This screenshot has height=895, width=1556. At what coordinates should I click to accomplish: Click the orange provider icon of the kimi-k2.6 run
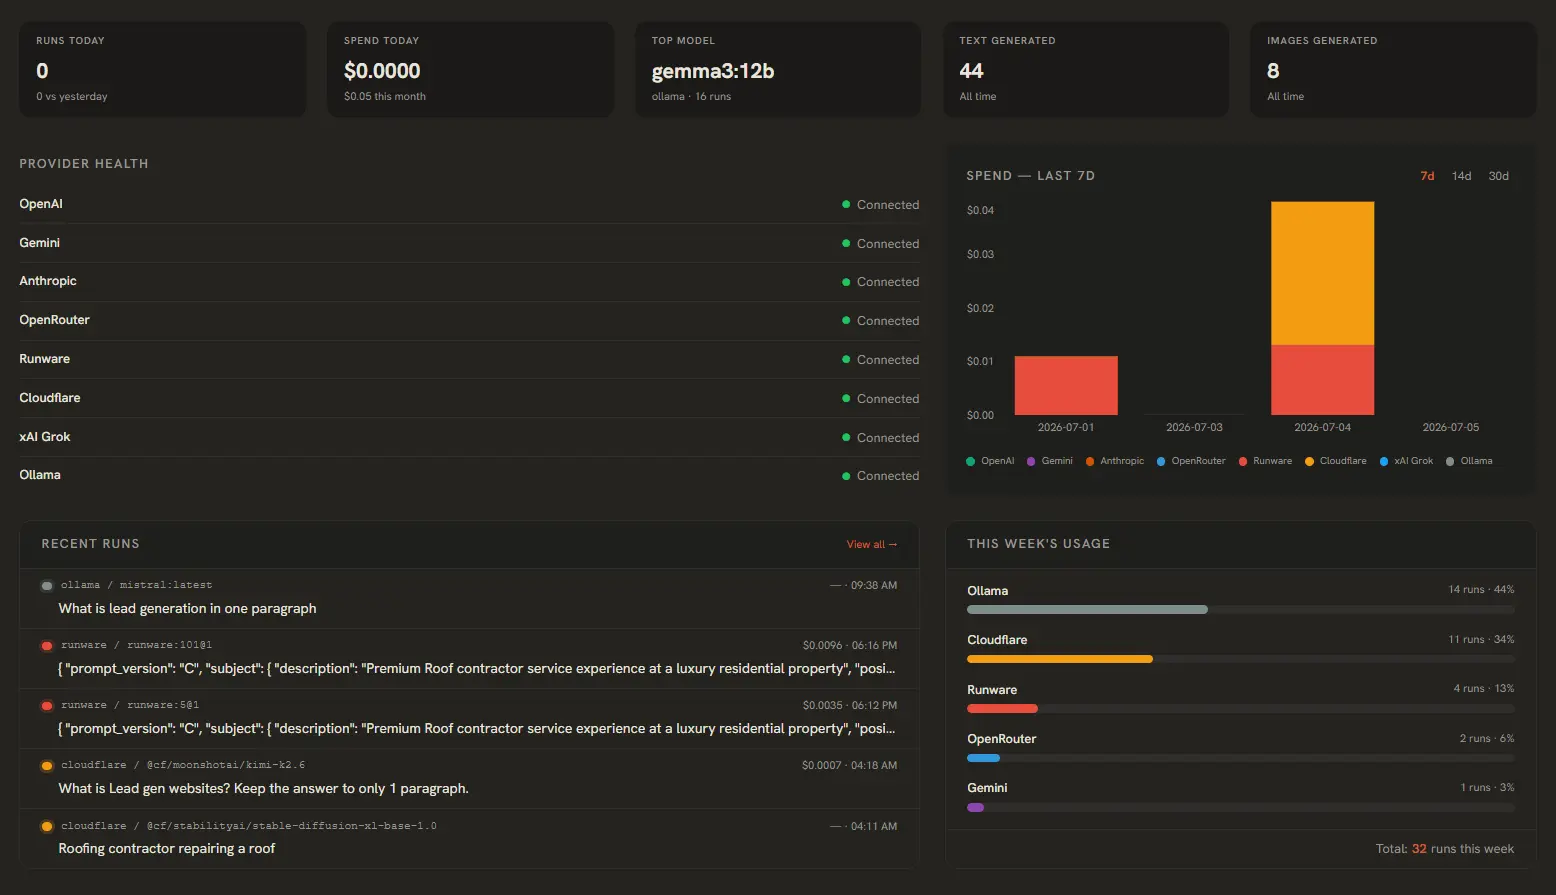tap(47, 766)
